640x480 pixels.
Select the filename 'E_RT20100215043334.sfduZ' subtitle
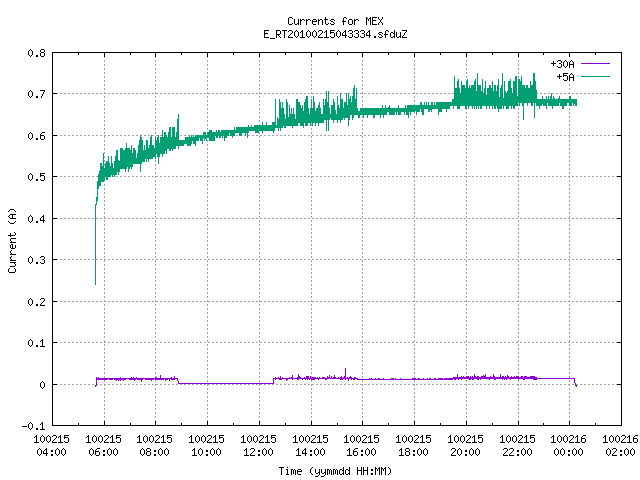pos(335,34)
